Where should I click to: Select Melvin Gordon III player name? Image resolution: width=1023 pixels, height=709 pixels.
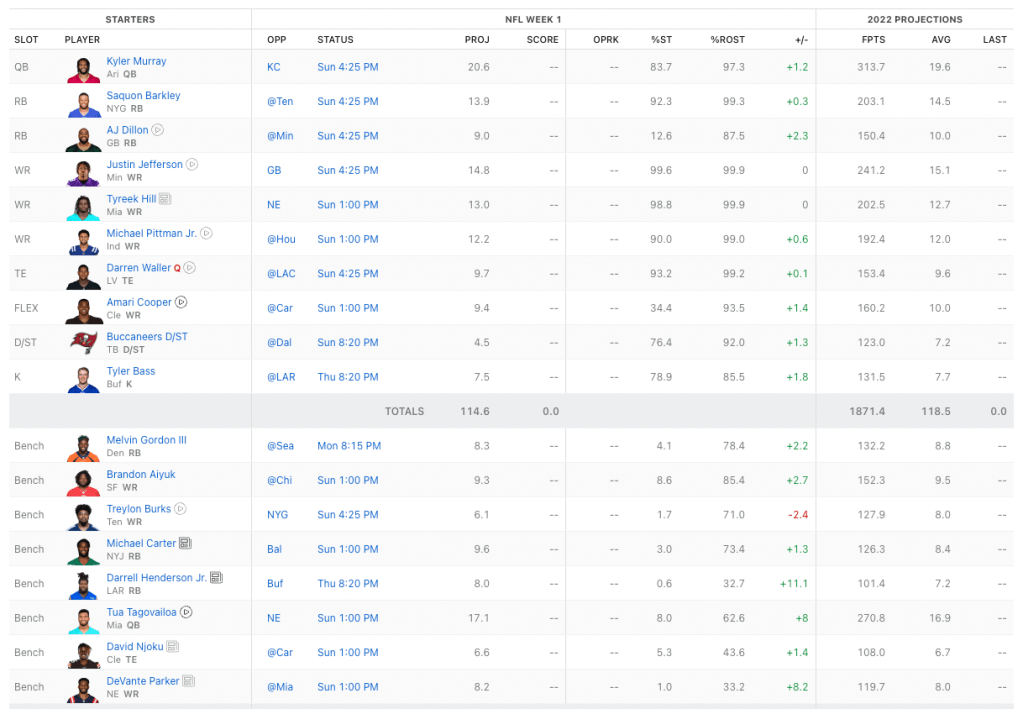pos(146,440)
